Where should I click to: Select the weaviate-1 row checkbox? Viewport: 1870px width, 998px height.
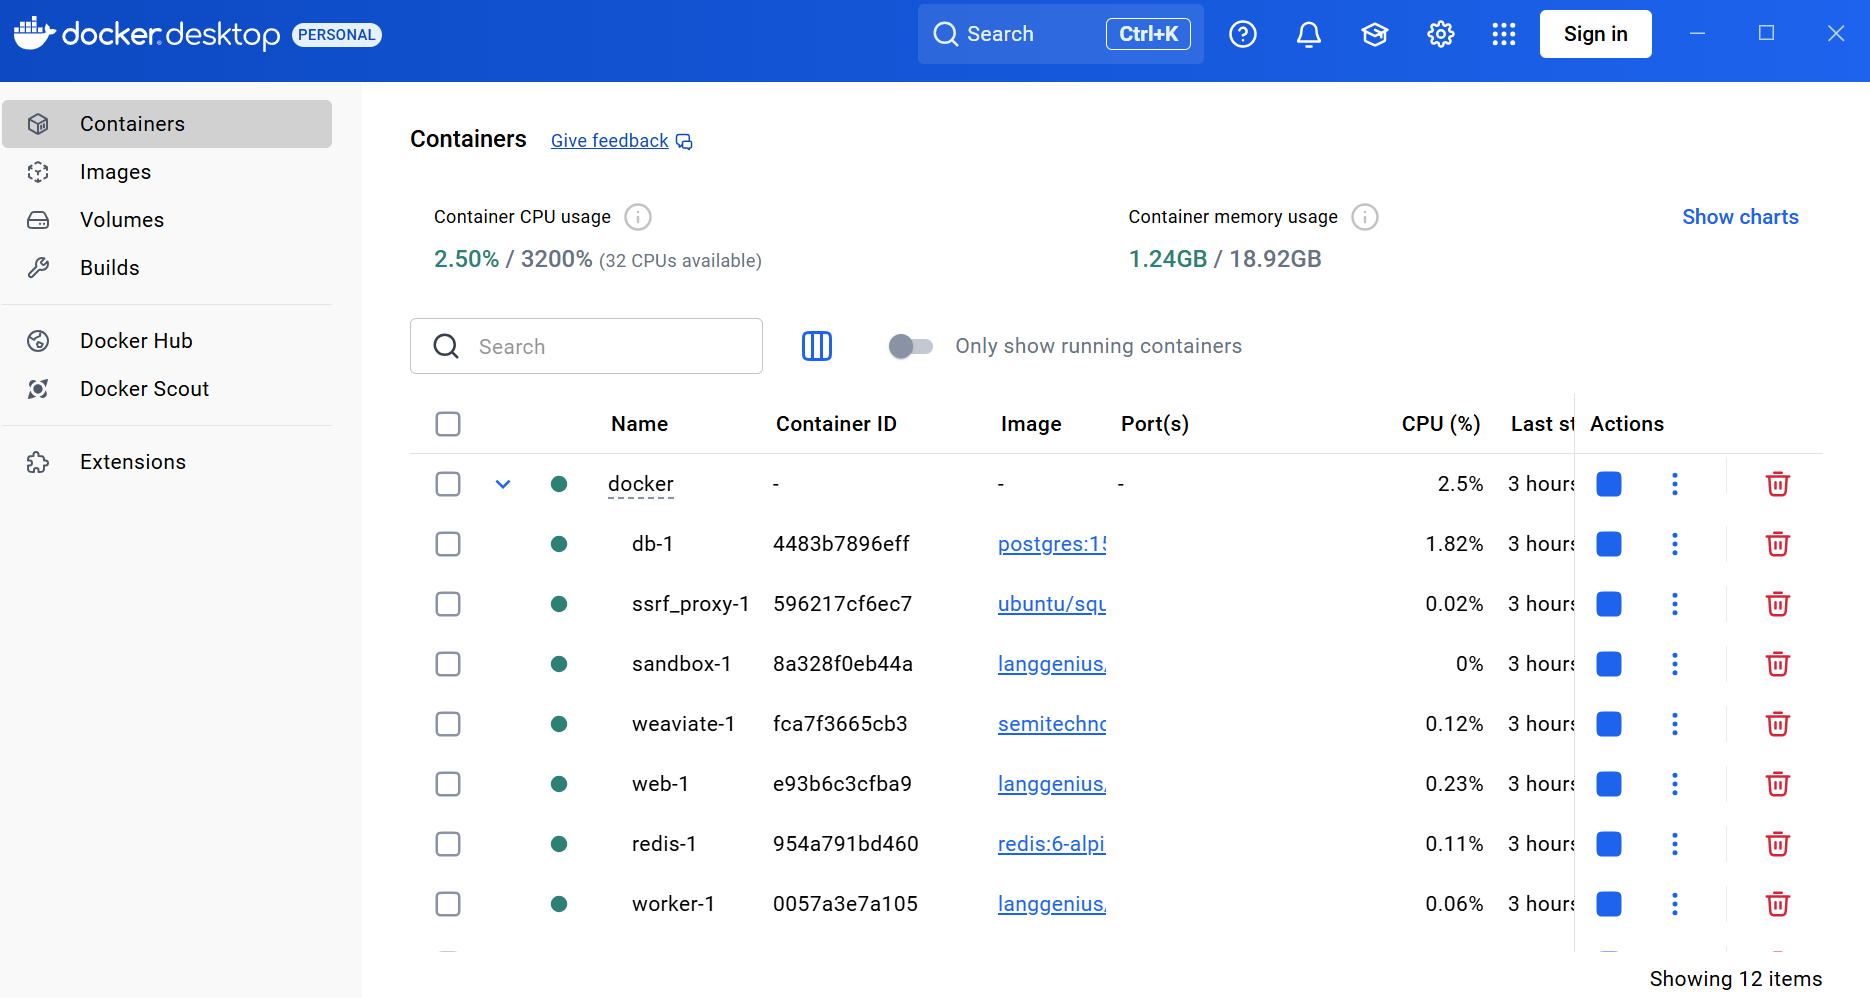448,724
